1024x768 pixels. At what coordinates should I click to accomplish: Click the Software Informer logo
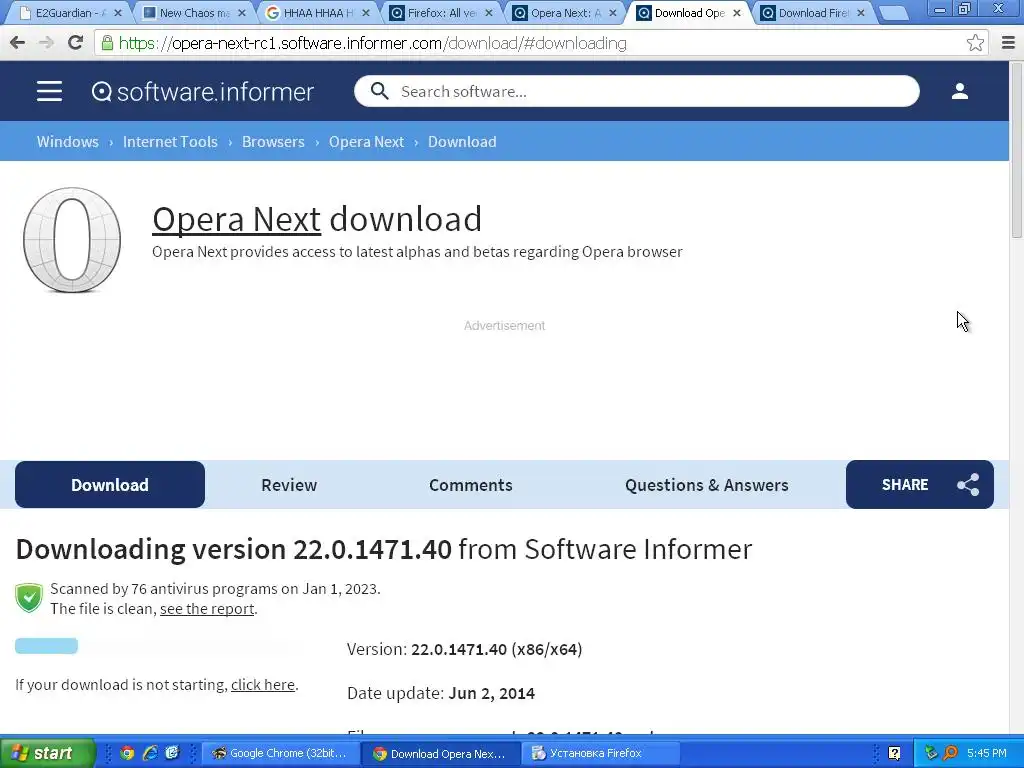pyautogui.click(x=203, y=91)
